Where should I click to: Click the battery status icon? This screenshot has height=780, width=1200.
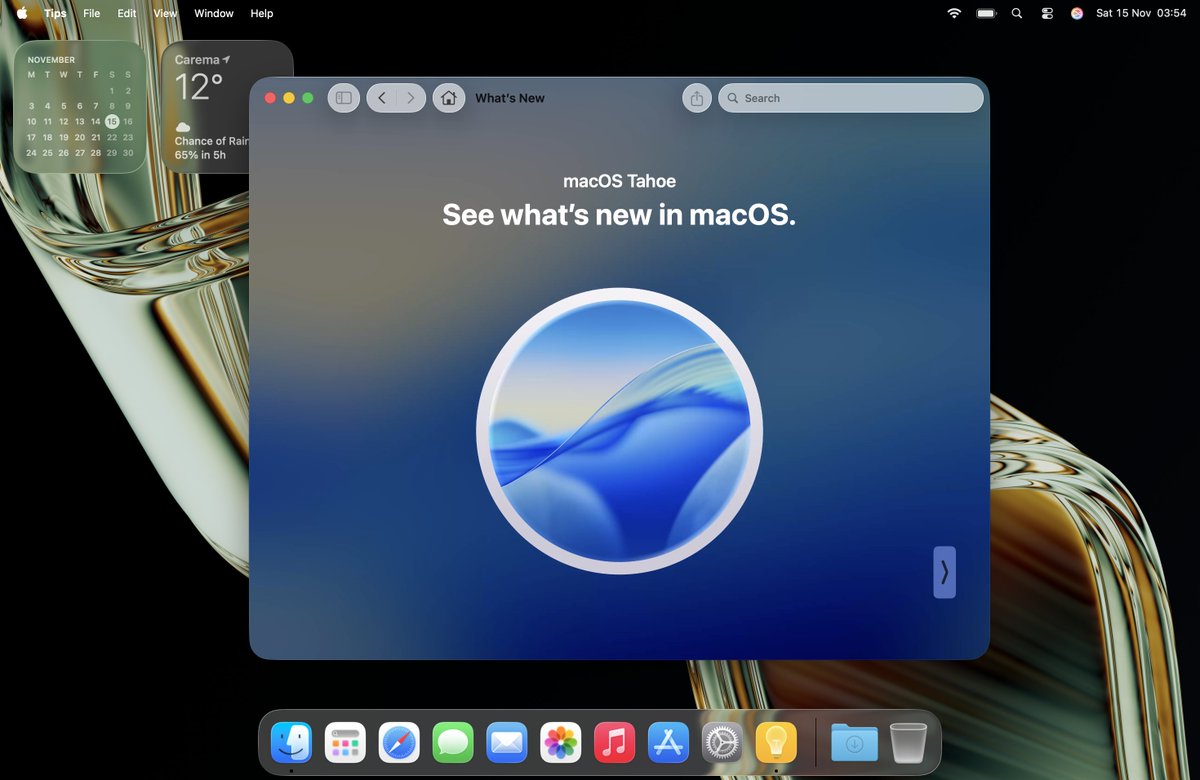(x=987, y=13)
